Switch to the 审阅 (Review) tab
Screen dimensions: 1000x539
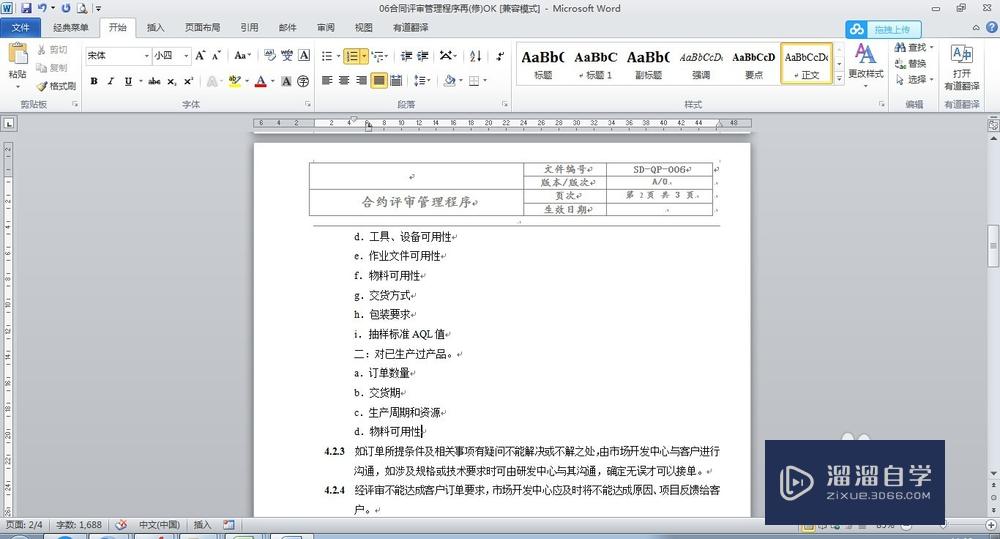[x=326, y=27]
